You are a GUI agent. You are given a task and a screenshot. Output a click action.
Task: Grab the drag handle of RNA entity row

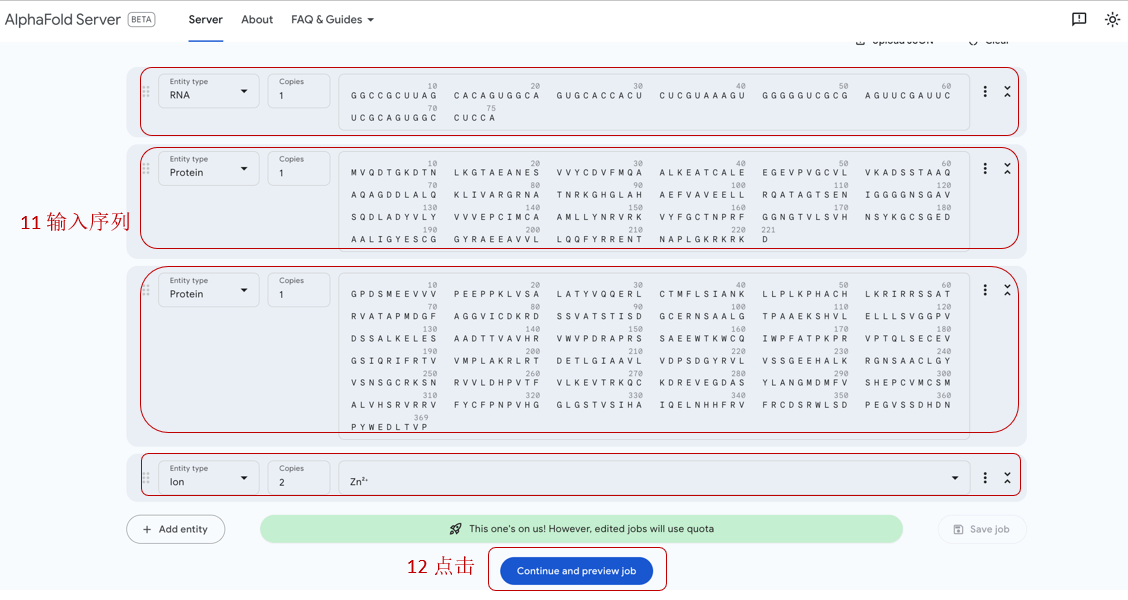pyautogui.click(x=146, y=91)
